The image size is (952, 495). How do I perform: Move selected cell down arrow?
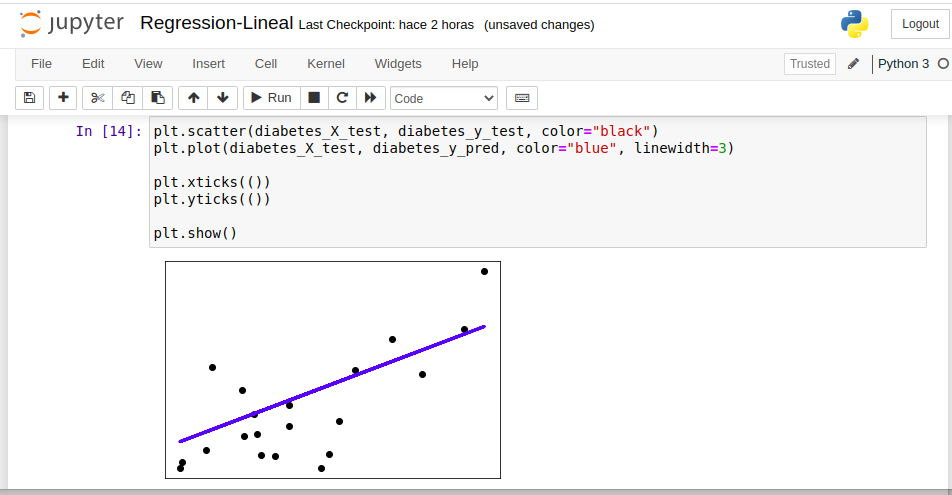222,98
